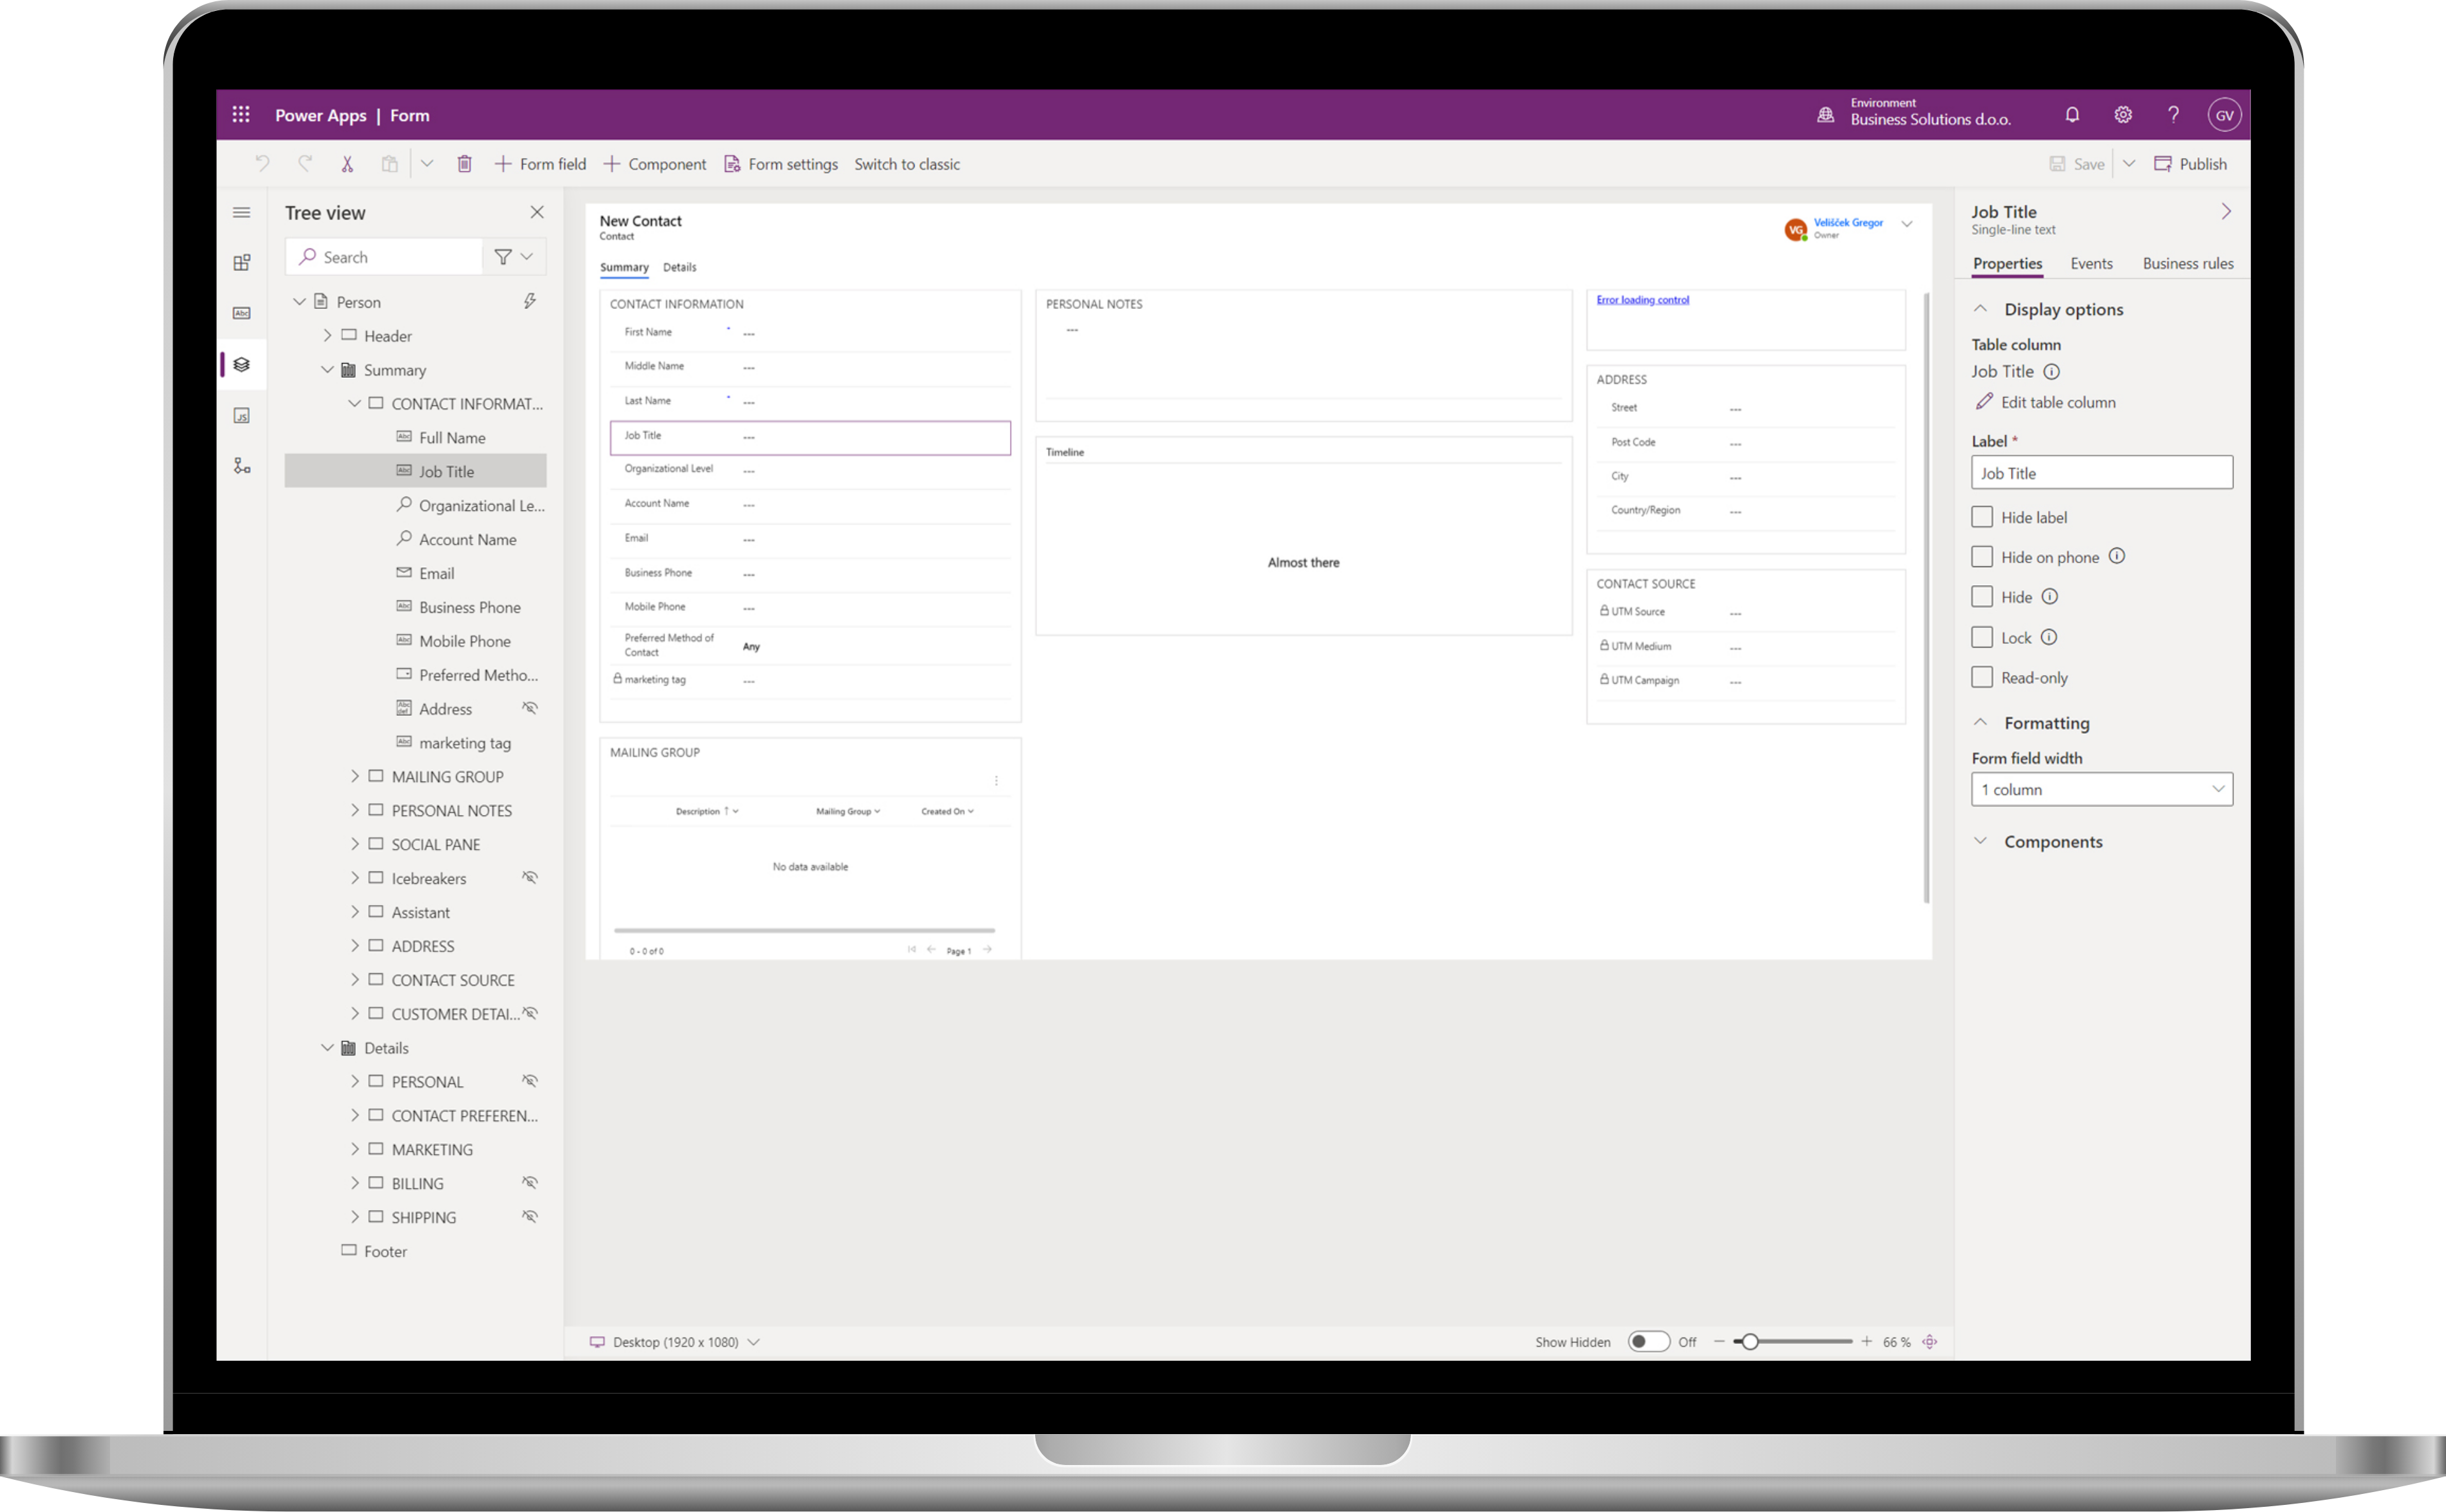
Task: Click the Add Form field button
Action: [540, 164]
